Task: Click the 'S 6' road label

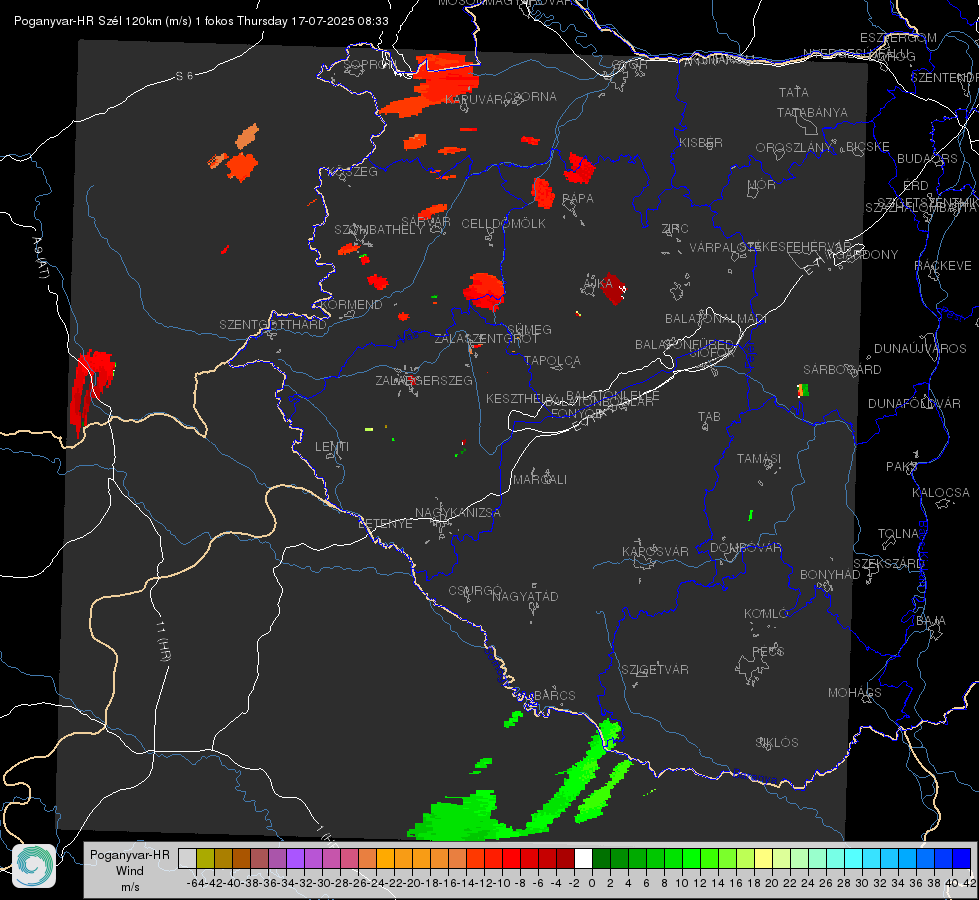Action: tap(184, 76)
